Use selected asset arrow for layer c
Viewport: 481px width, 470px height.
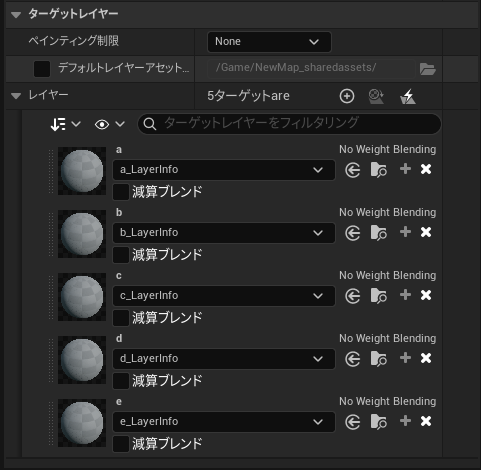353,296
